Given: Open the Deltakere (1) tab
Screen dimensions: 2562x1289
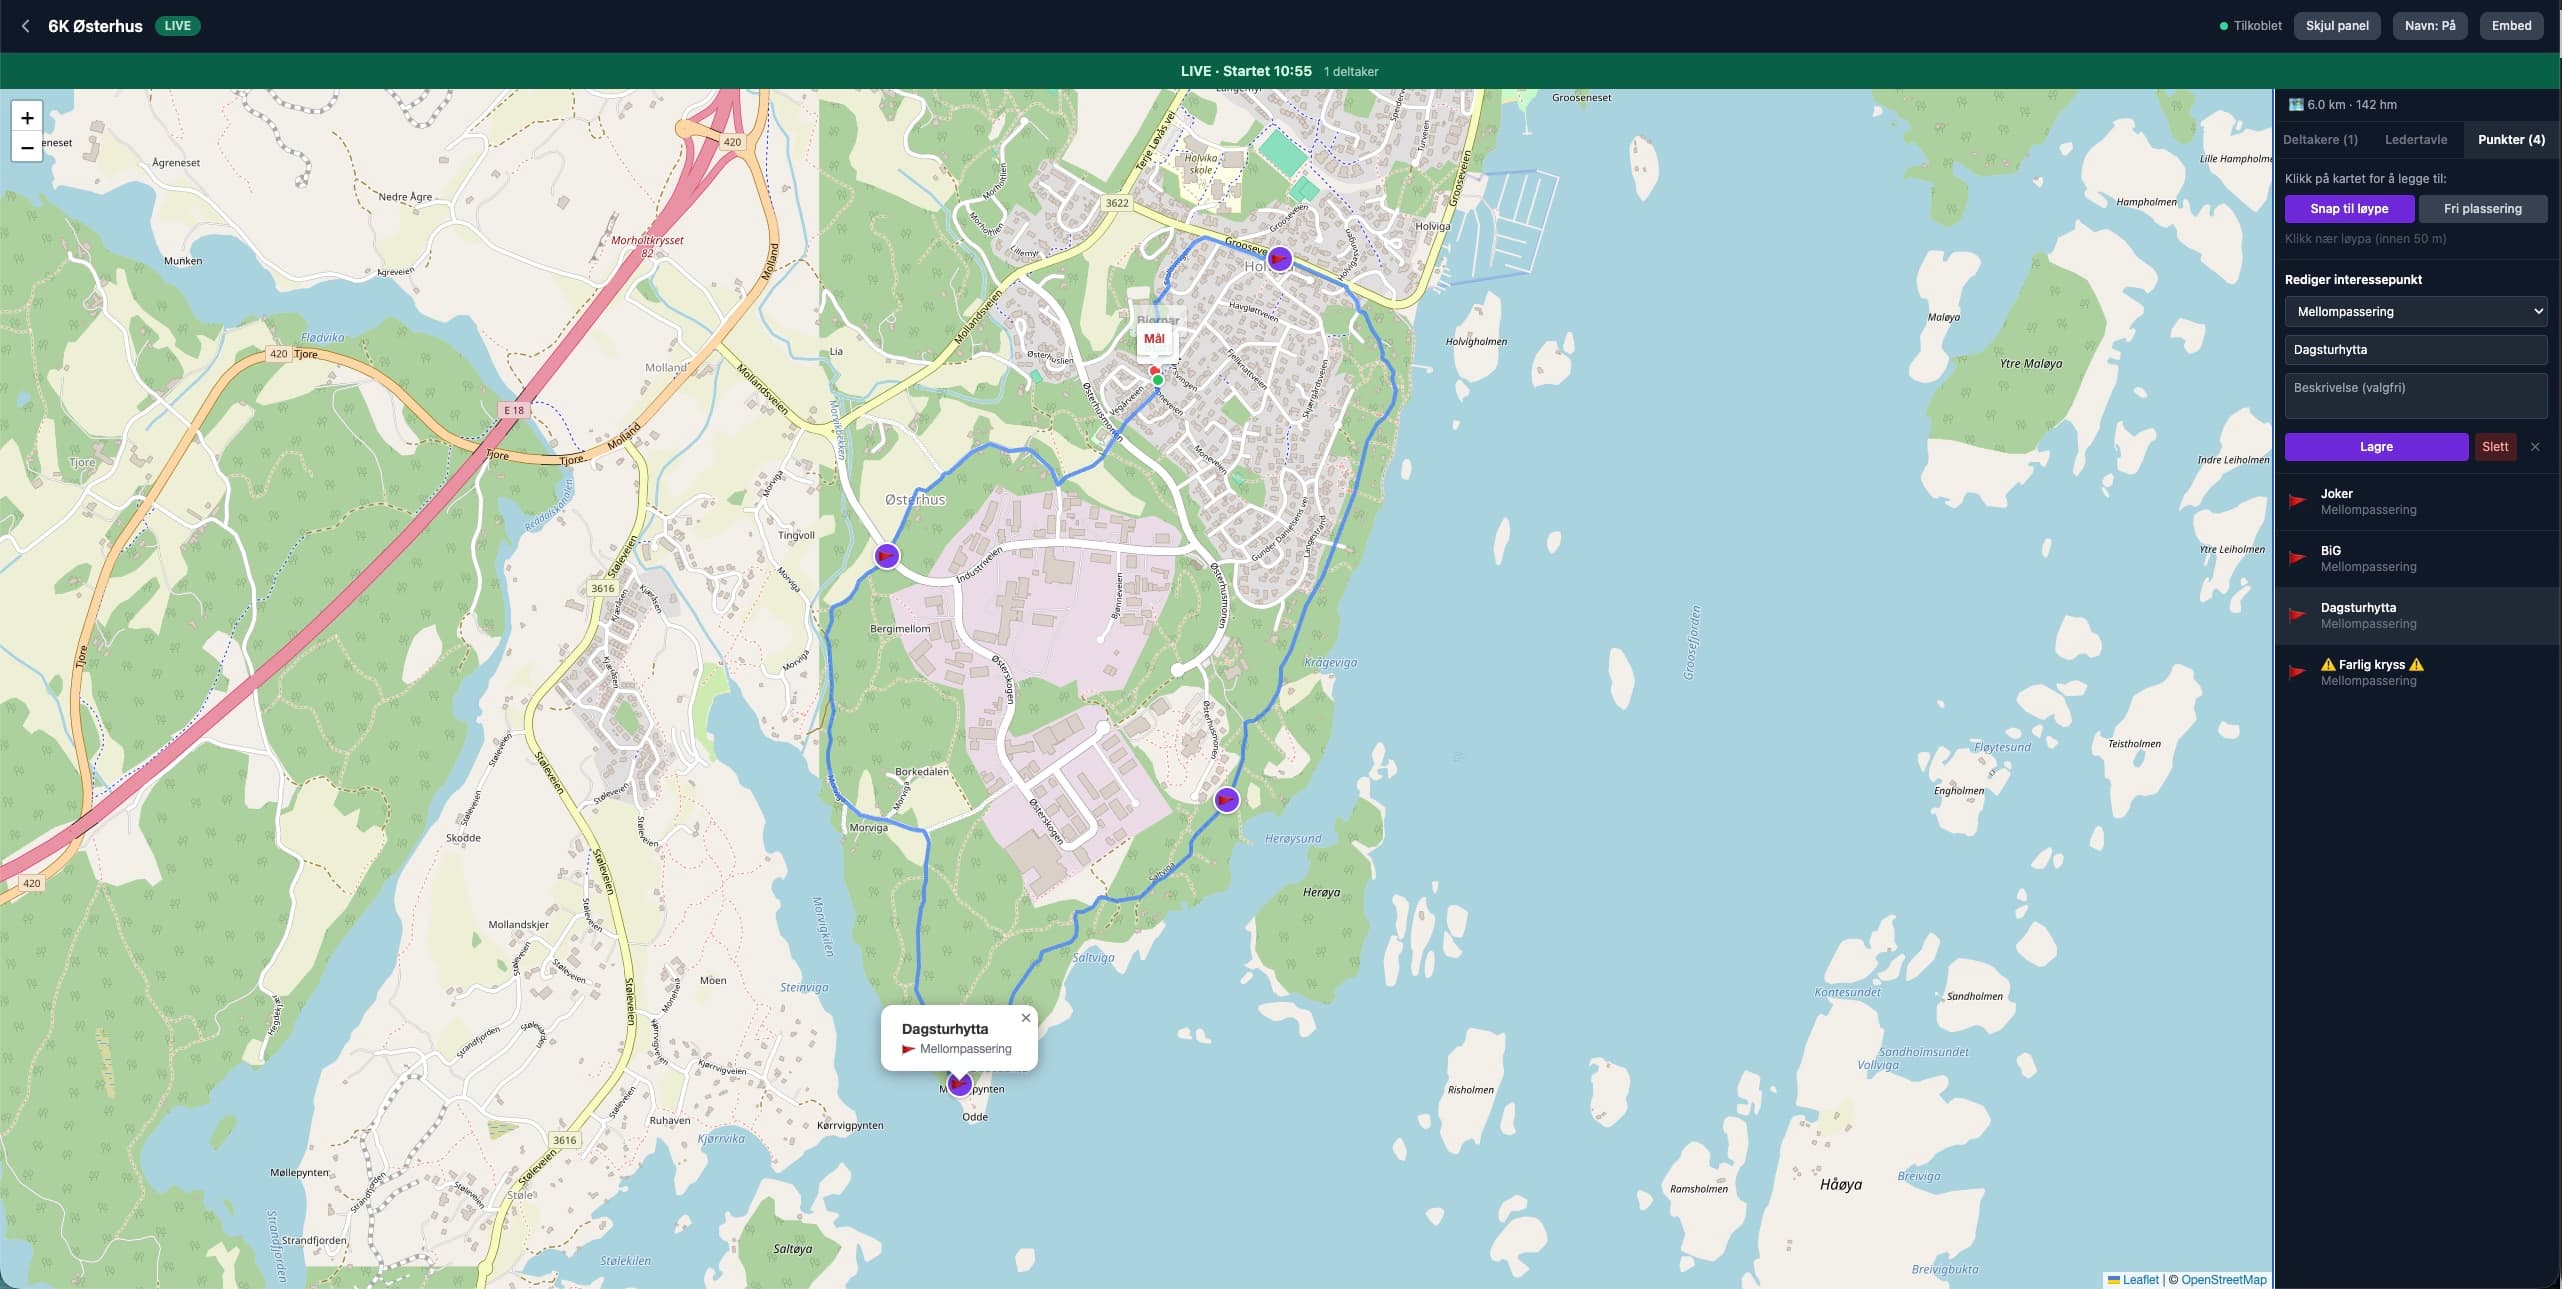Looking at the screenshot, I should point(2320,140).
